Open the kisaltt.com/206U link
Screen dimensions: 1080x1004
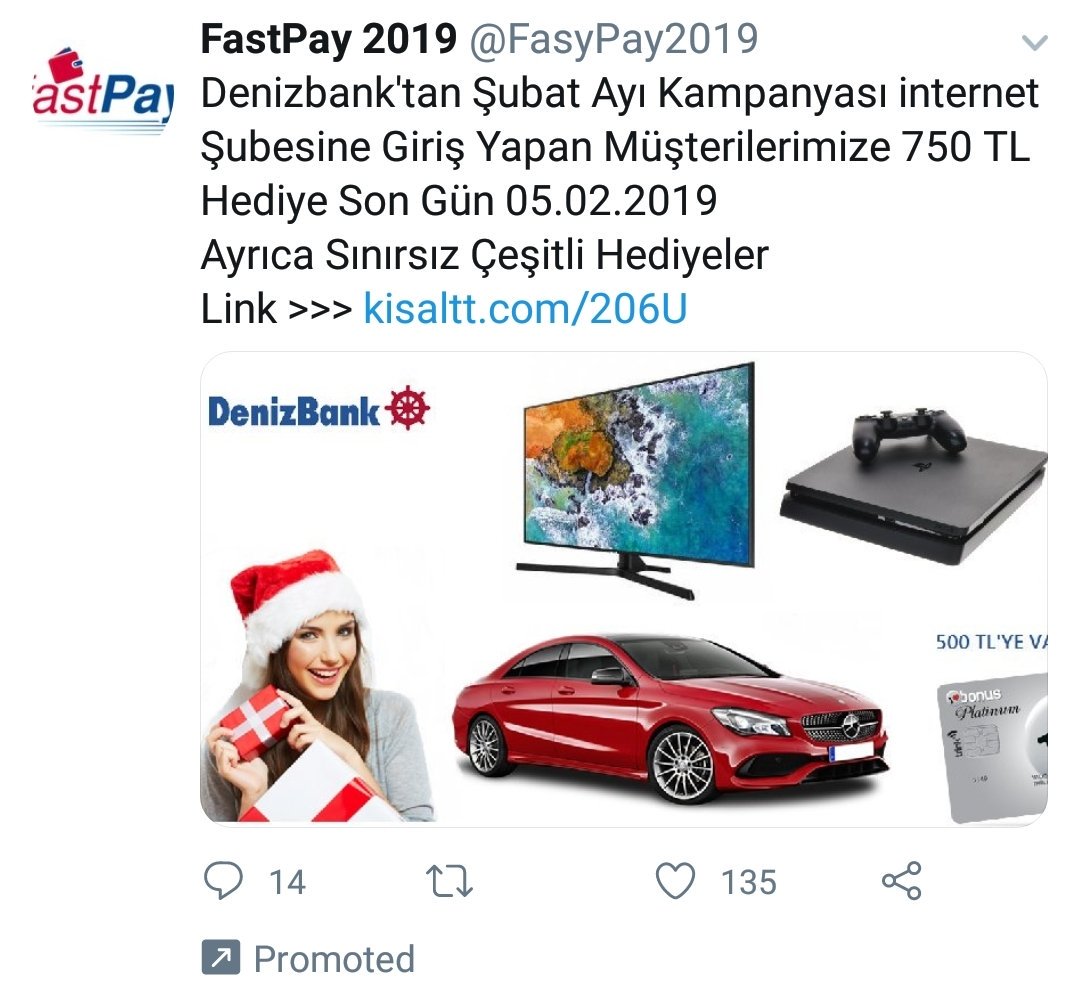pos(525,308)
